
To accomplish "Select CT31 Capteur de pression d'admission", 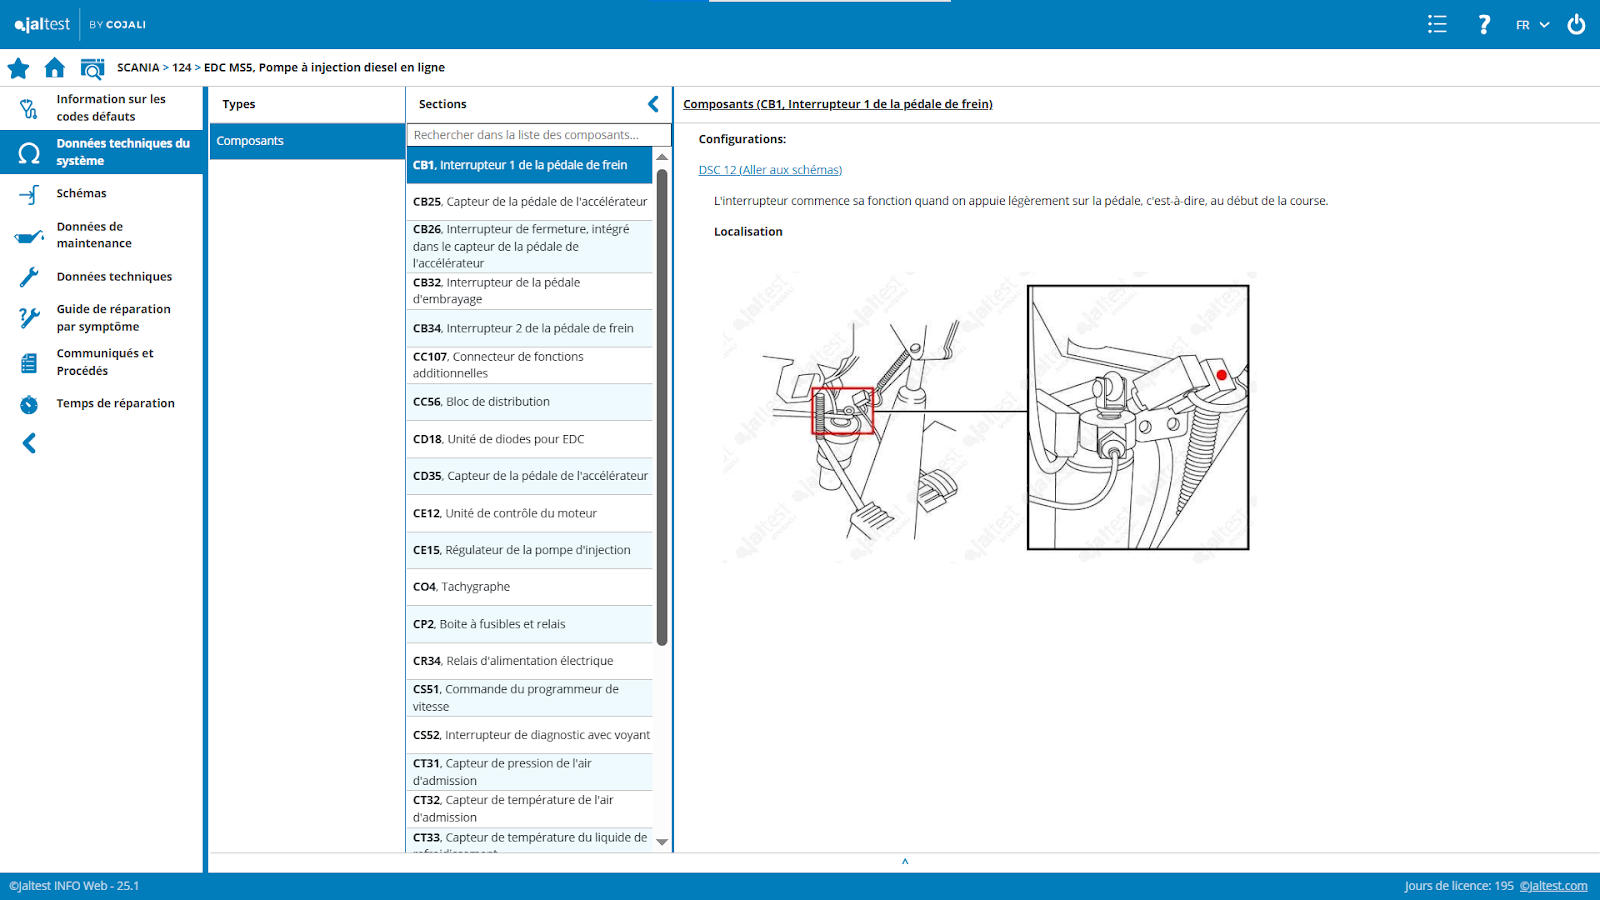I will [x=530, y=772].
